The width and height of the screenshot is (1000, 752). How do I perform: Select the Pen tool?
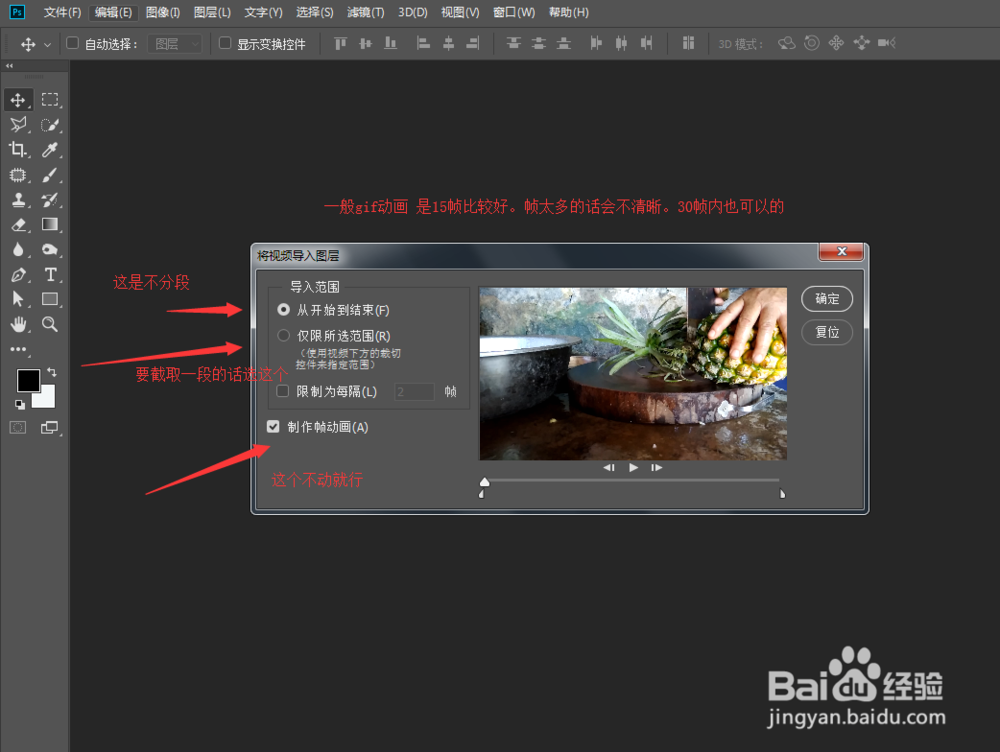tap(18, 274)
